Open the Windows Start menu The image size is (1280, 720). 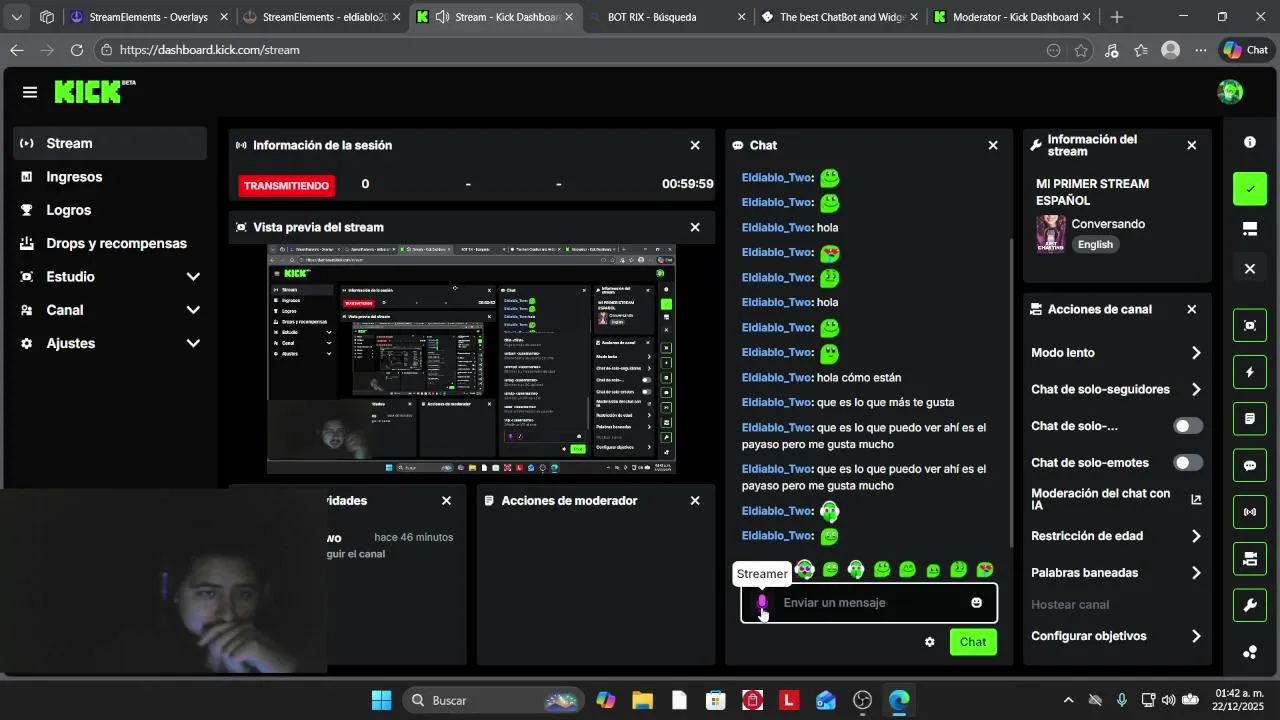click(x=381, y=700)
